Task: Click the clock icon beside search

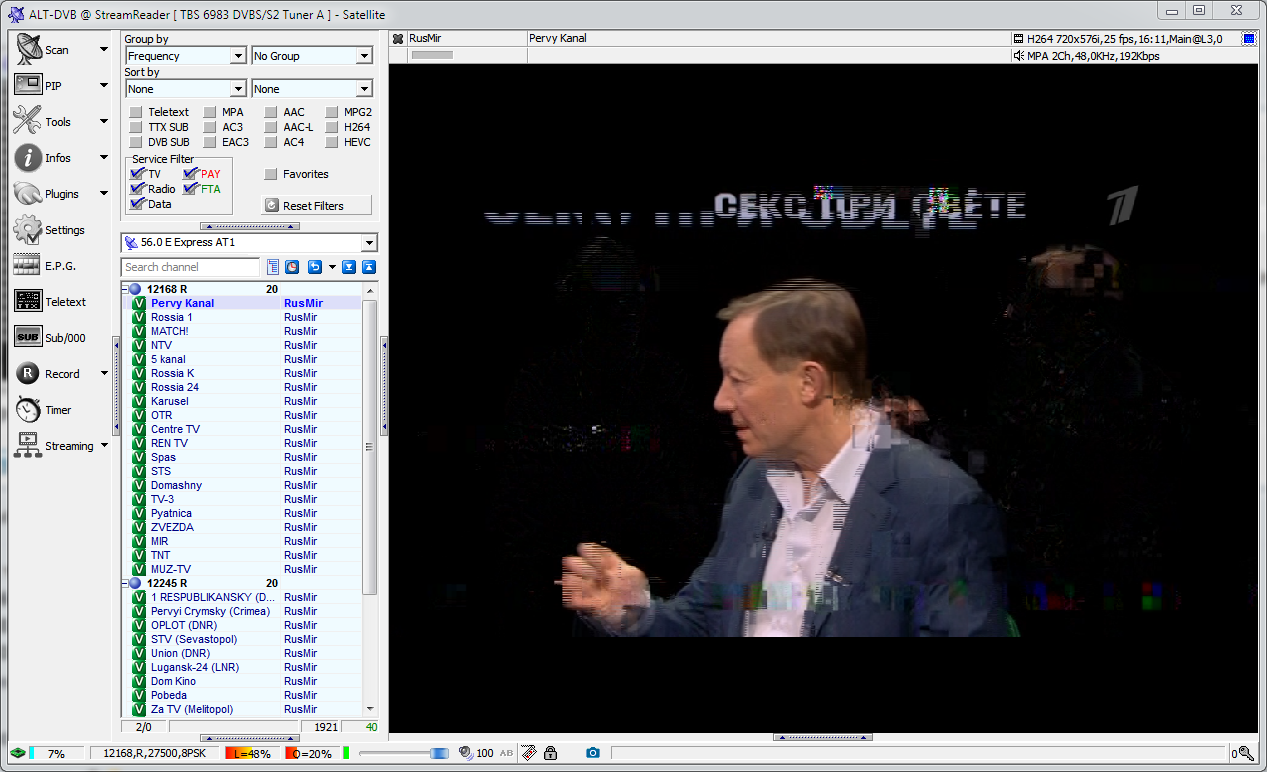Action: coord(291,267)
